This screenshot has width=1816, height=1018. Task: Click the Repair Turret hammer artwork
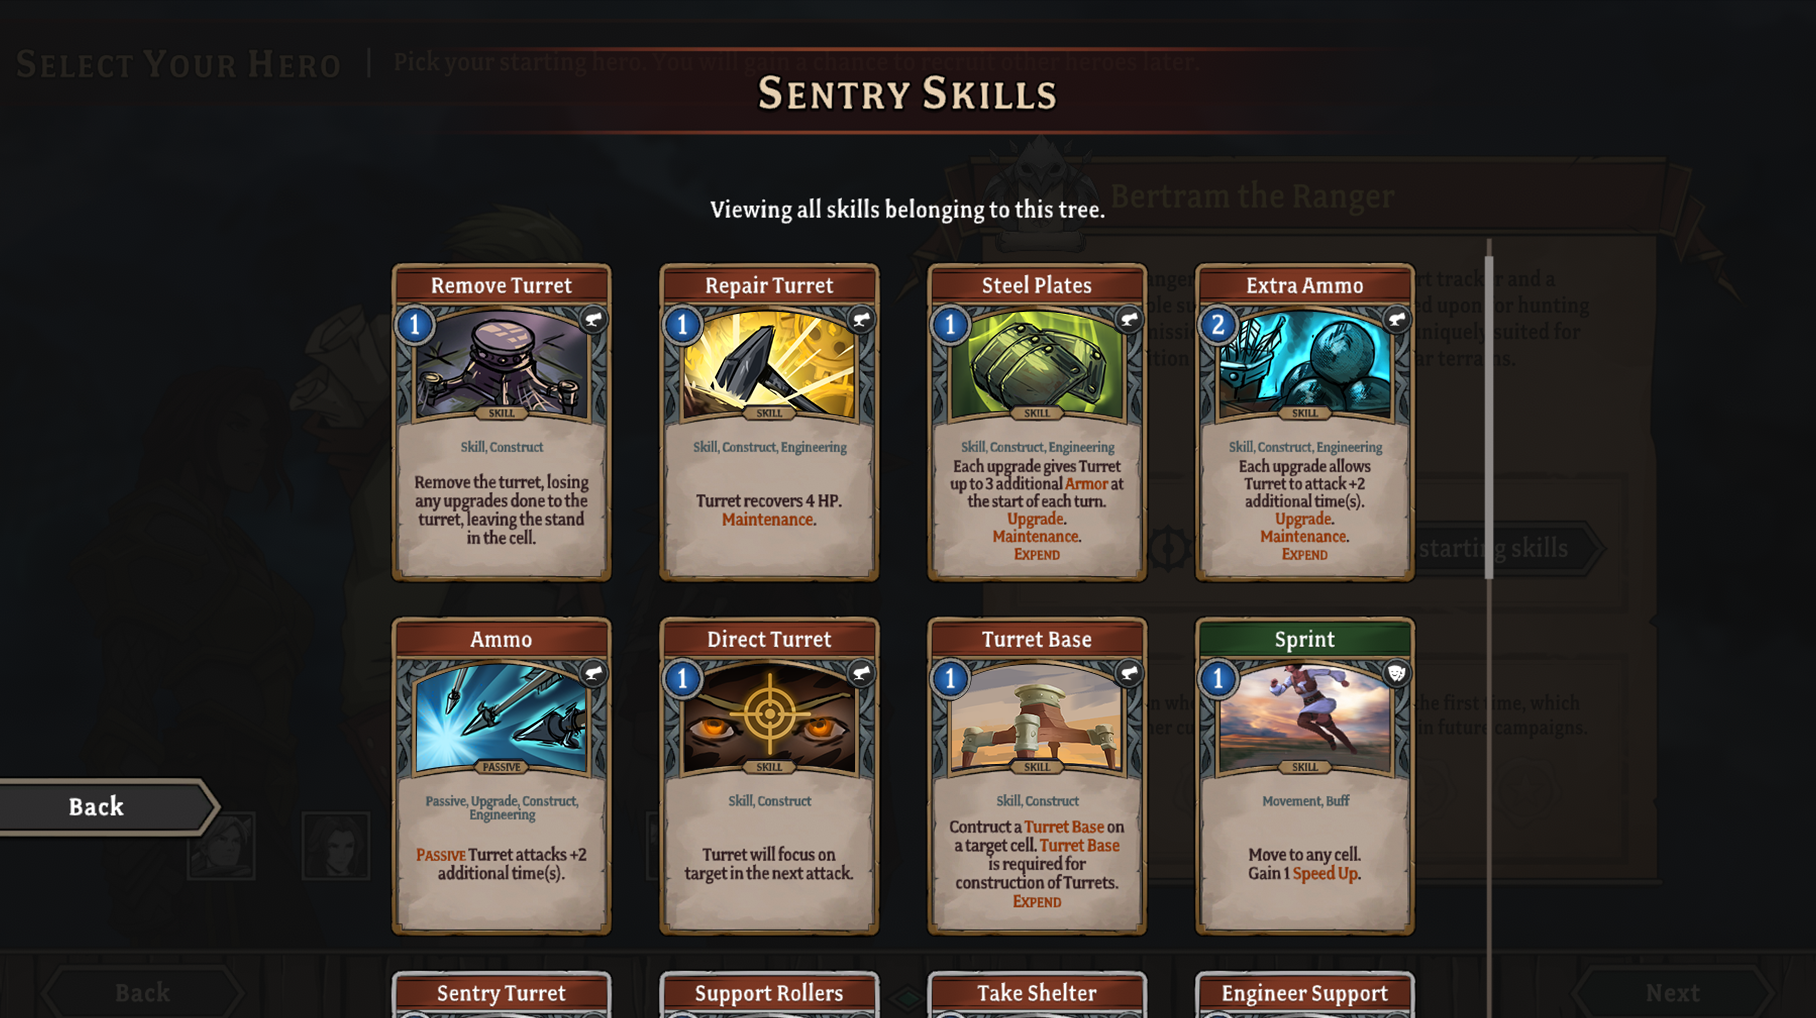tap(769, 364)
